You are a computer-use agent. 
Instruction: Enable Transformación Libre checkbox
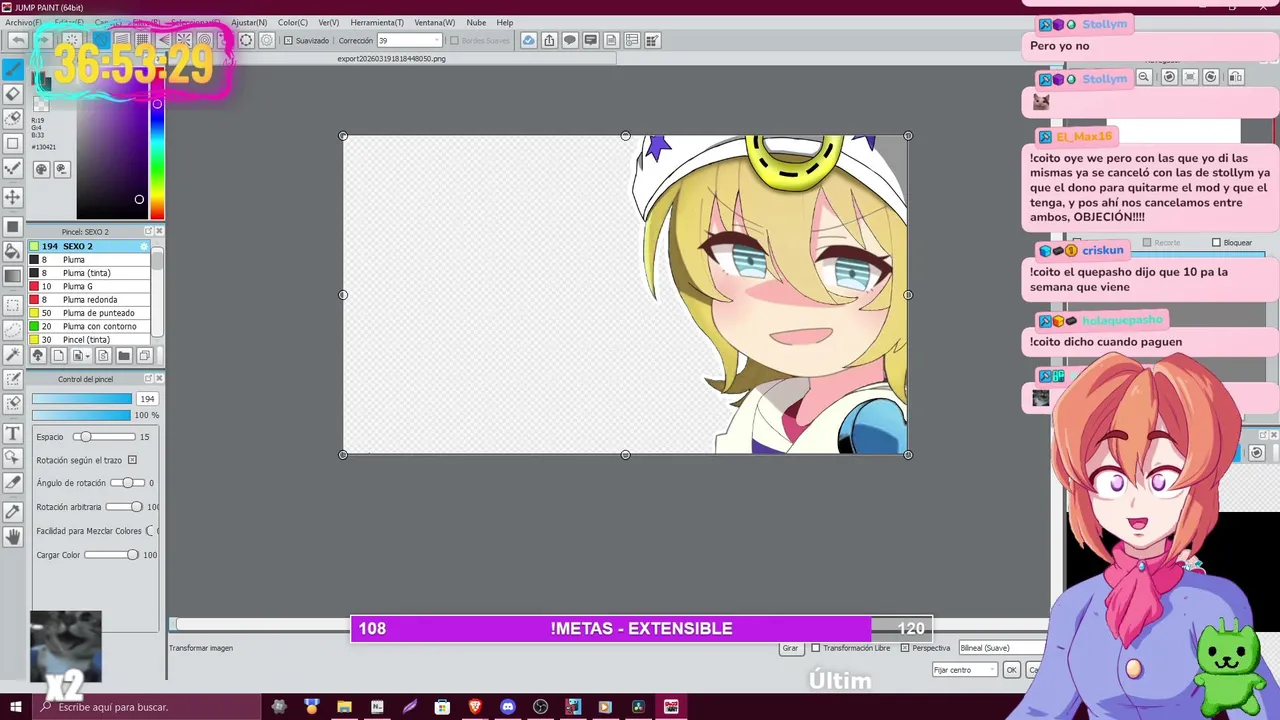click(x=815, y=648)
